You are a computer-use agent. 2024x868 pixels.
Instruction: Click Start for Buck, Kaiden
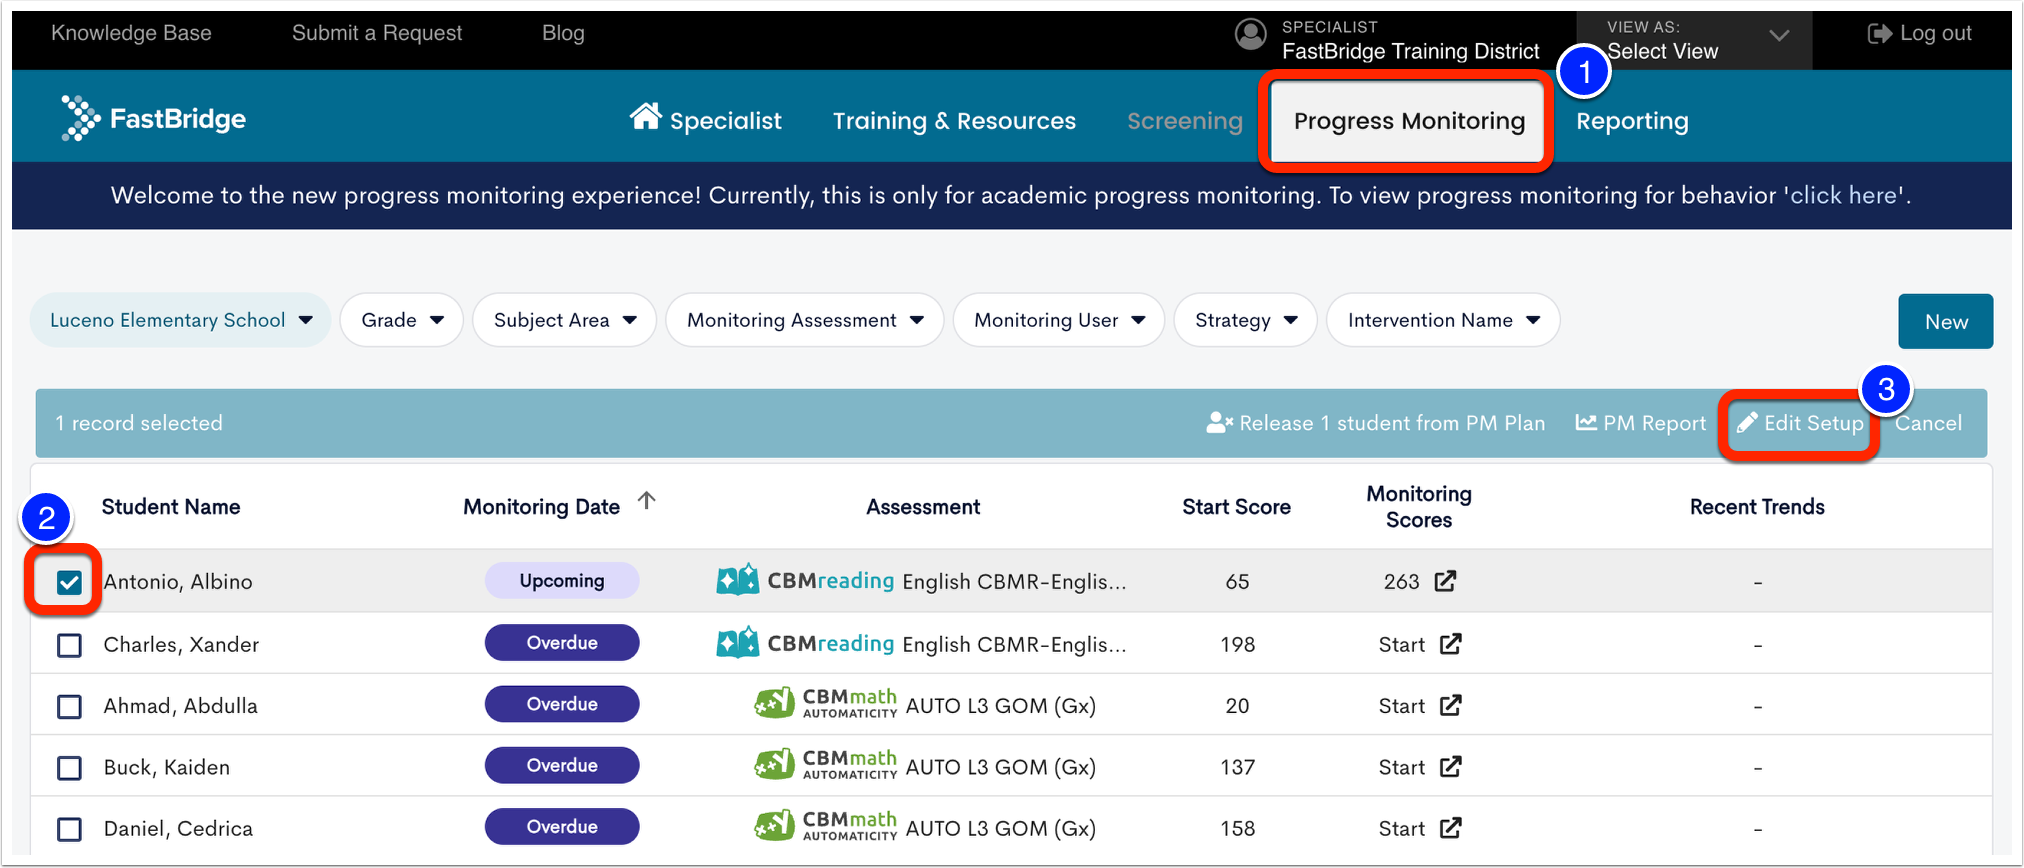point(1401,768)
